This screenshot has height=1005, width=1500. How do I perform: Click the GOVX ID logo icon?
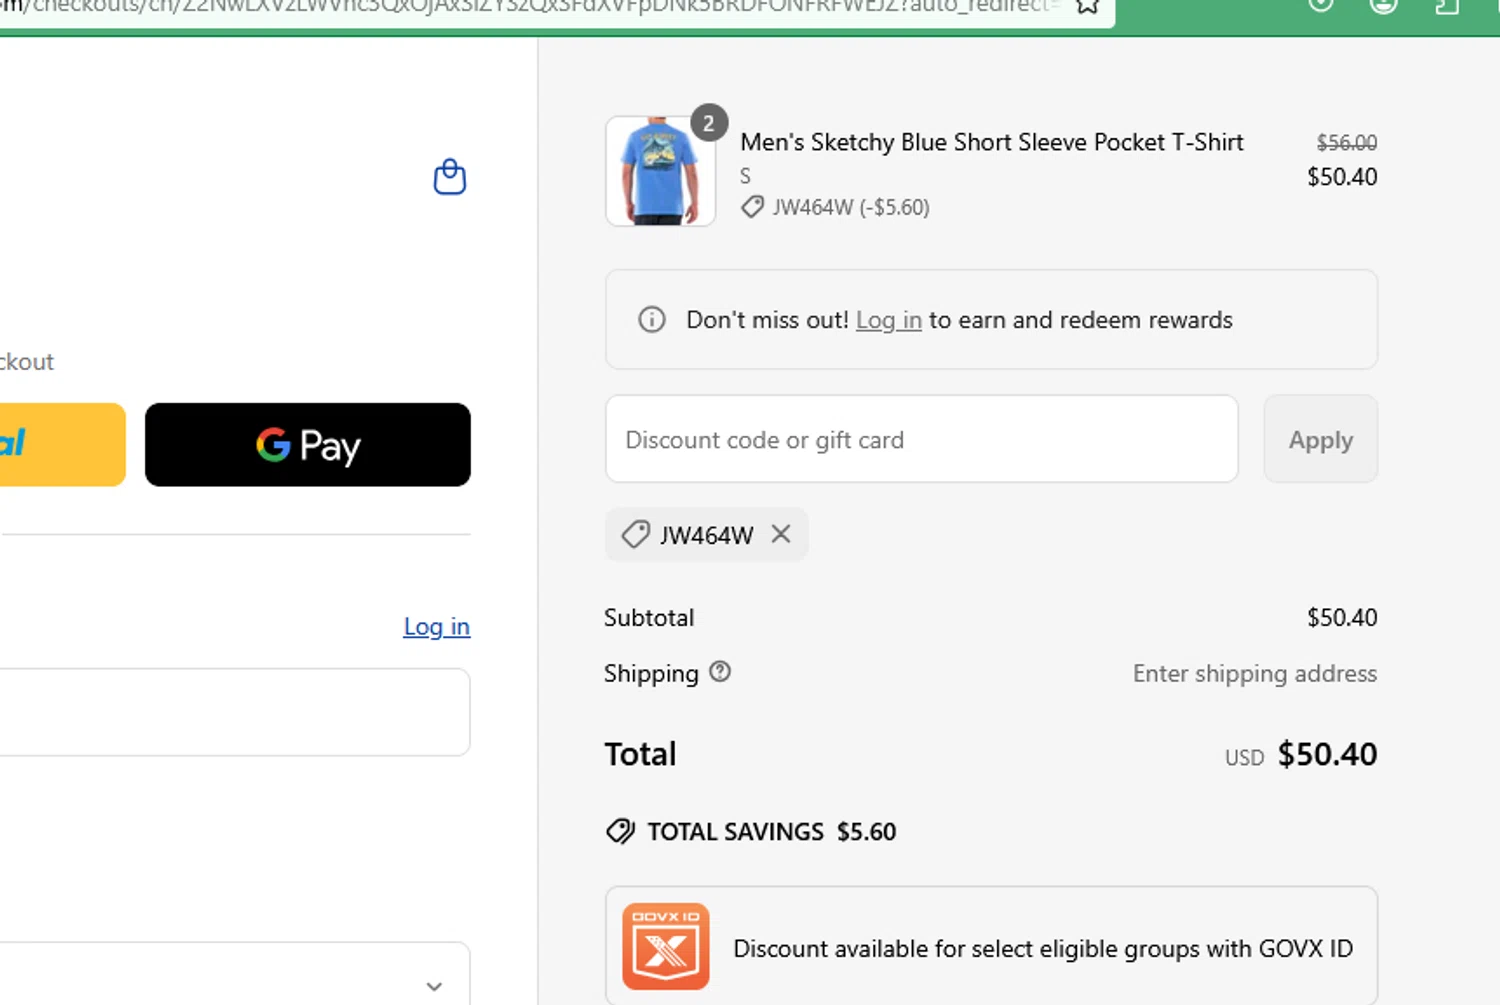tap(666, 946)
